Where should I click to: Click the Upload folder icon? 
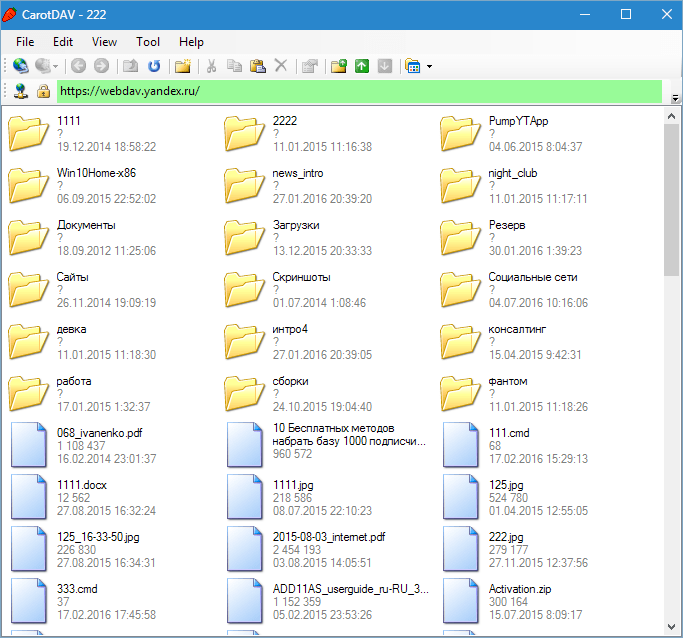tap(339, 66)
